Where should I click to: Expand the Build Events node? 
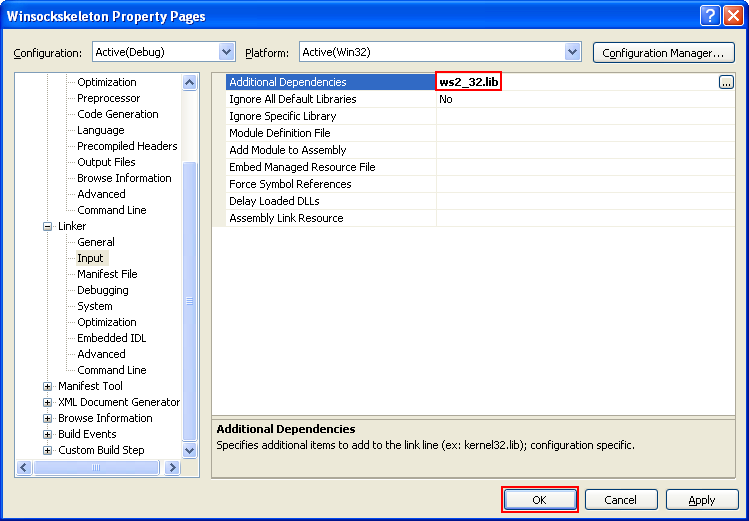click(47, 435)
